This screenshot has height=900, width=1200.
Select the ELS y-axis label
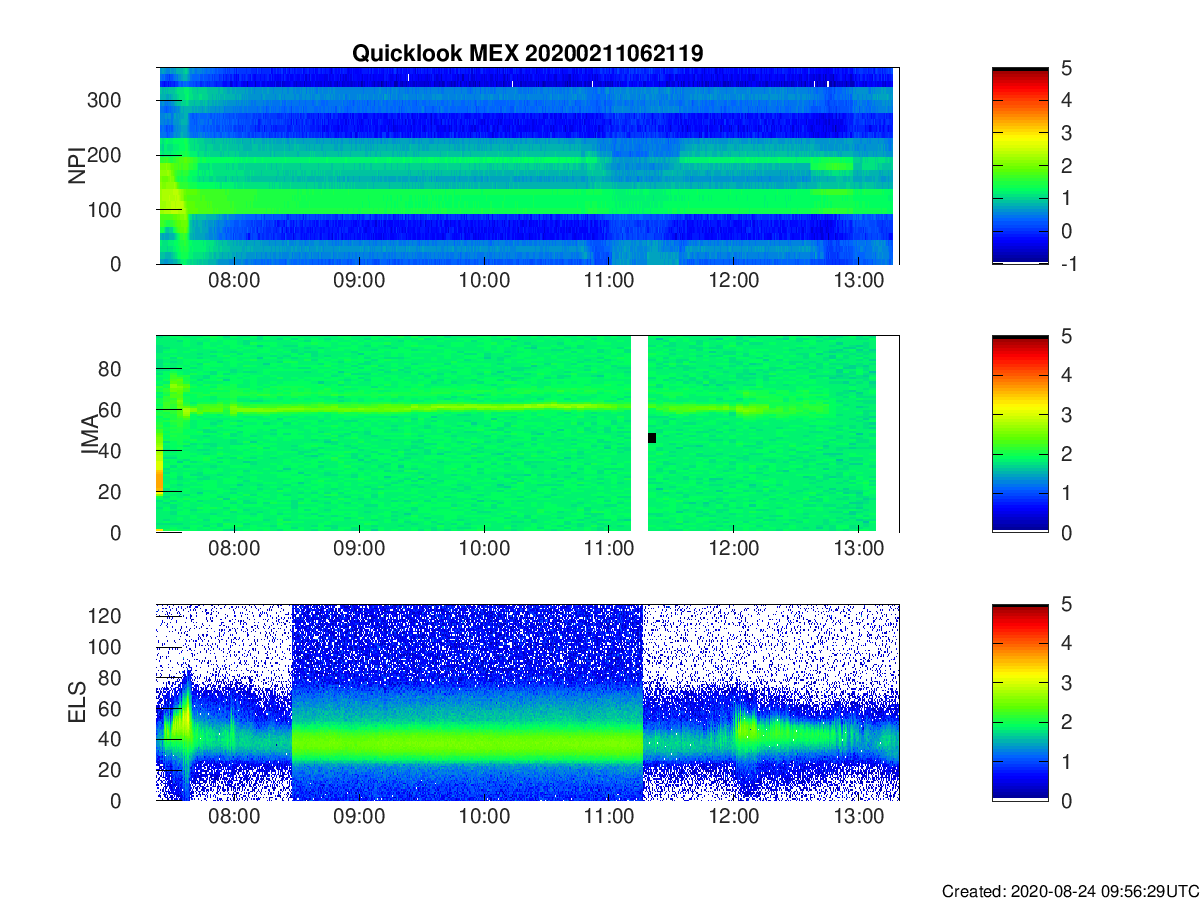coord(76,702)
